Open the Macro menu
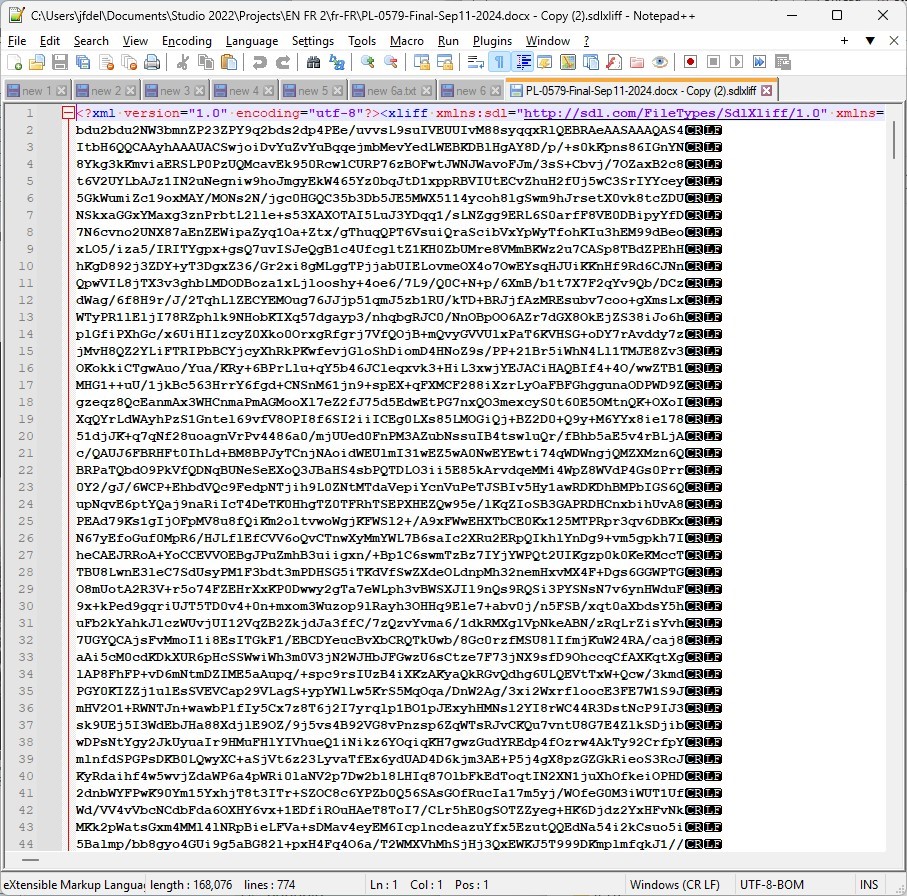This screenshot has height=896, width=907. pyautogui.click(x=406, y=40)
